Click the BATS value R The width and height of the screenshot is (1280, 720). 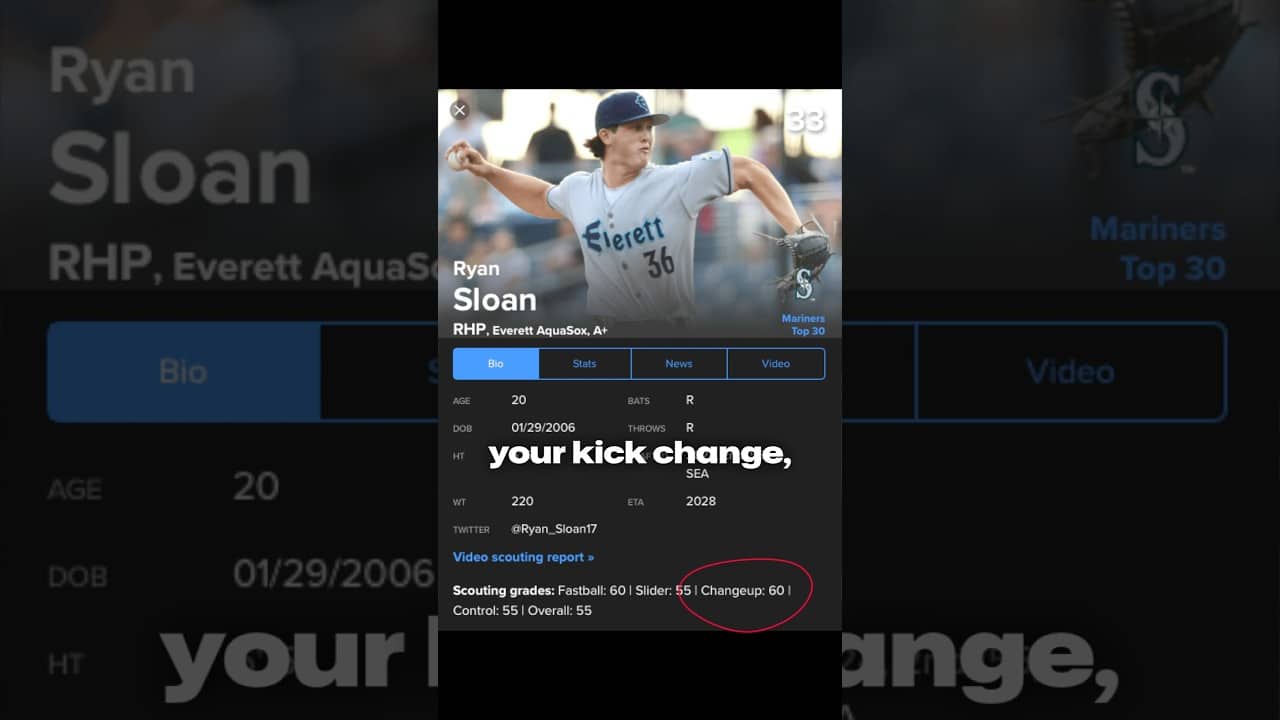[x=690, y=400]
